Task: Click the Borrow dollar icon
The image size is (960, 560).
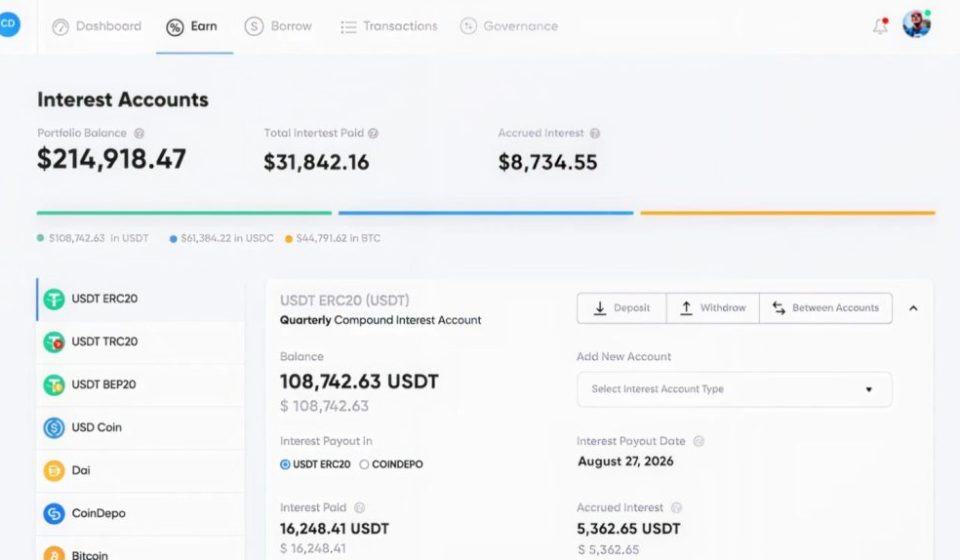Action: [x=254, y=26]
